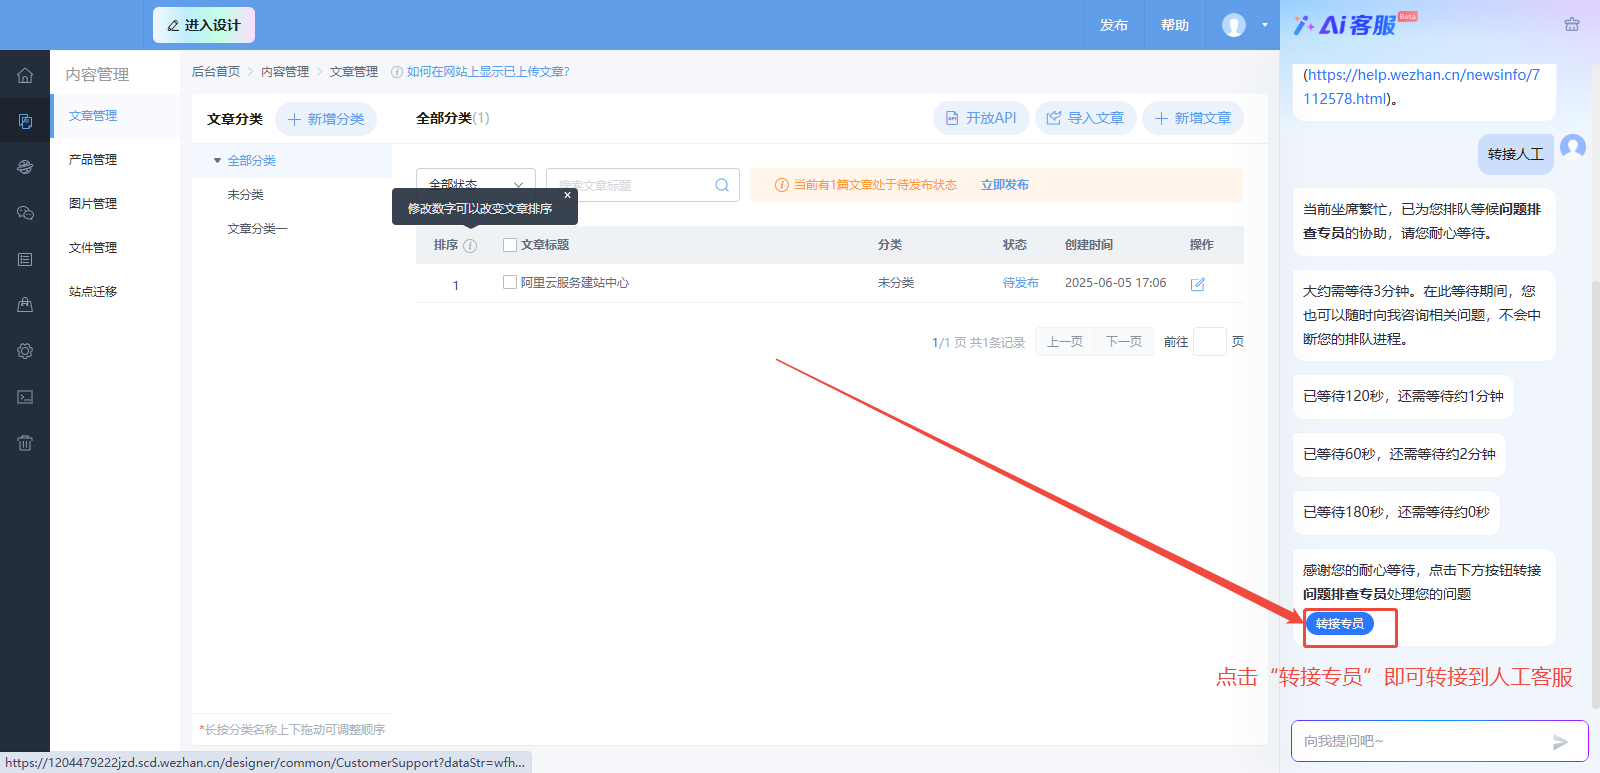Open the terminal console sidebar icon

pyautogui.click(x=25, y=397)
